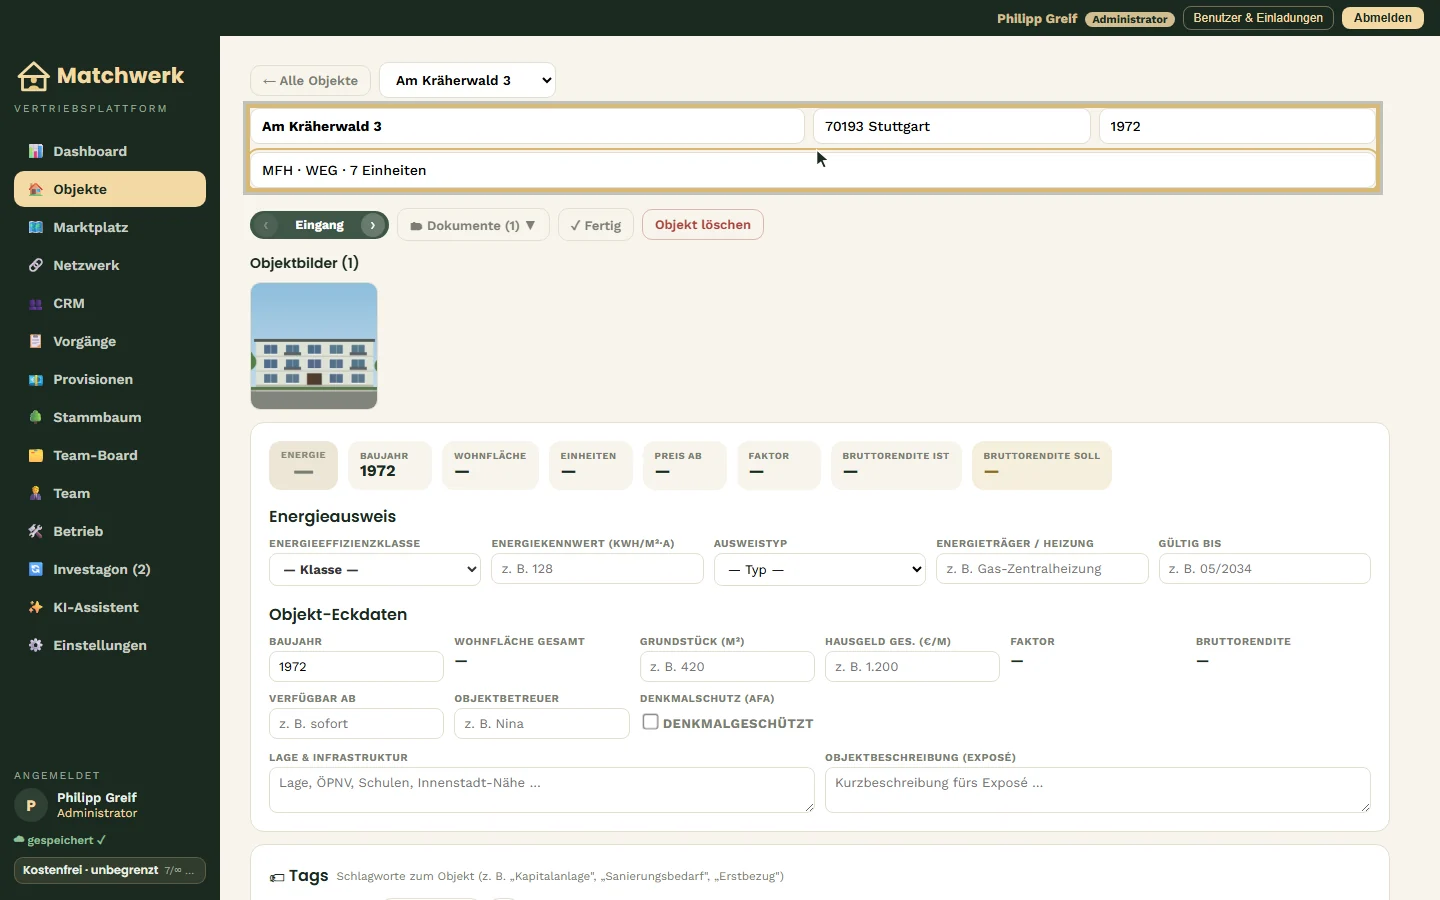
Task: Click the Matchwerk house logo icon
Action: [x=33, y=76]
